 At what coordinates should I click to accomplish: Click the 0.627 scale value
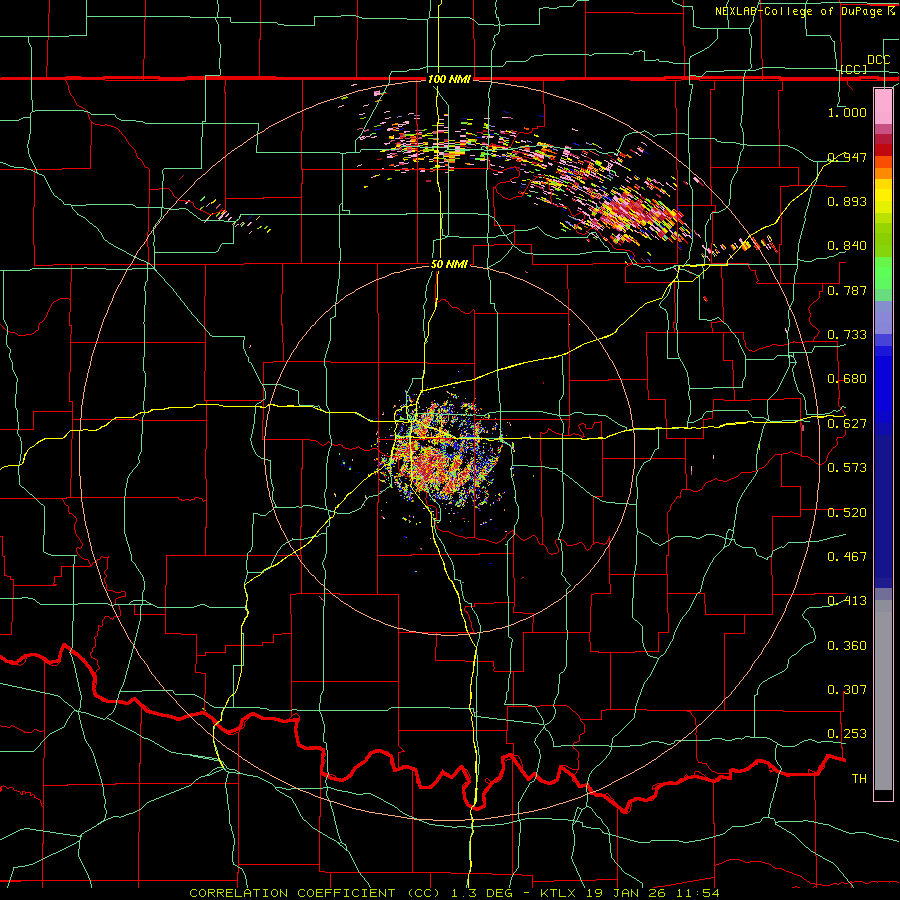(x=847, y=424)
